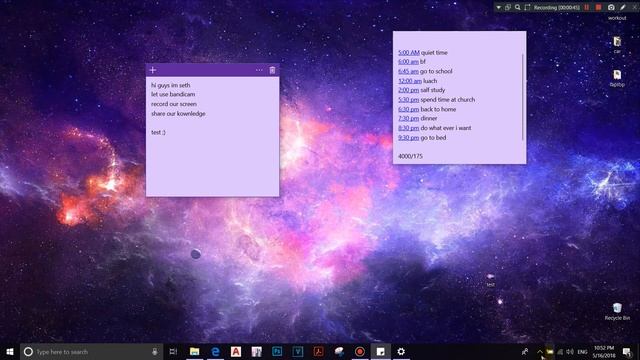Click the 'share our kownledge' line

[x=178, y=114]
